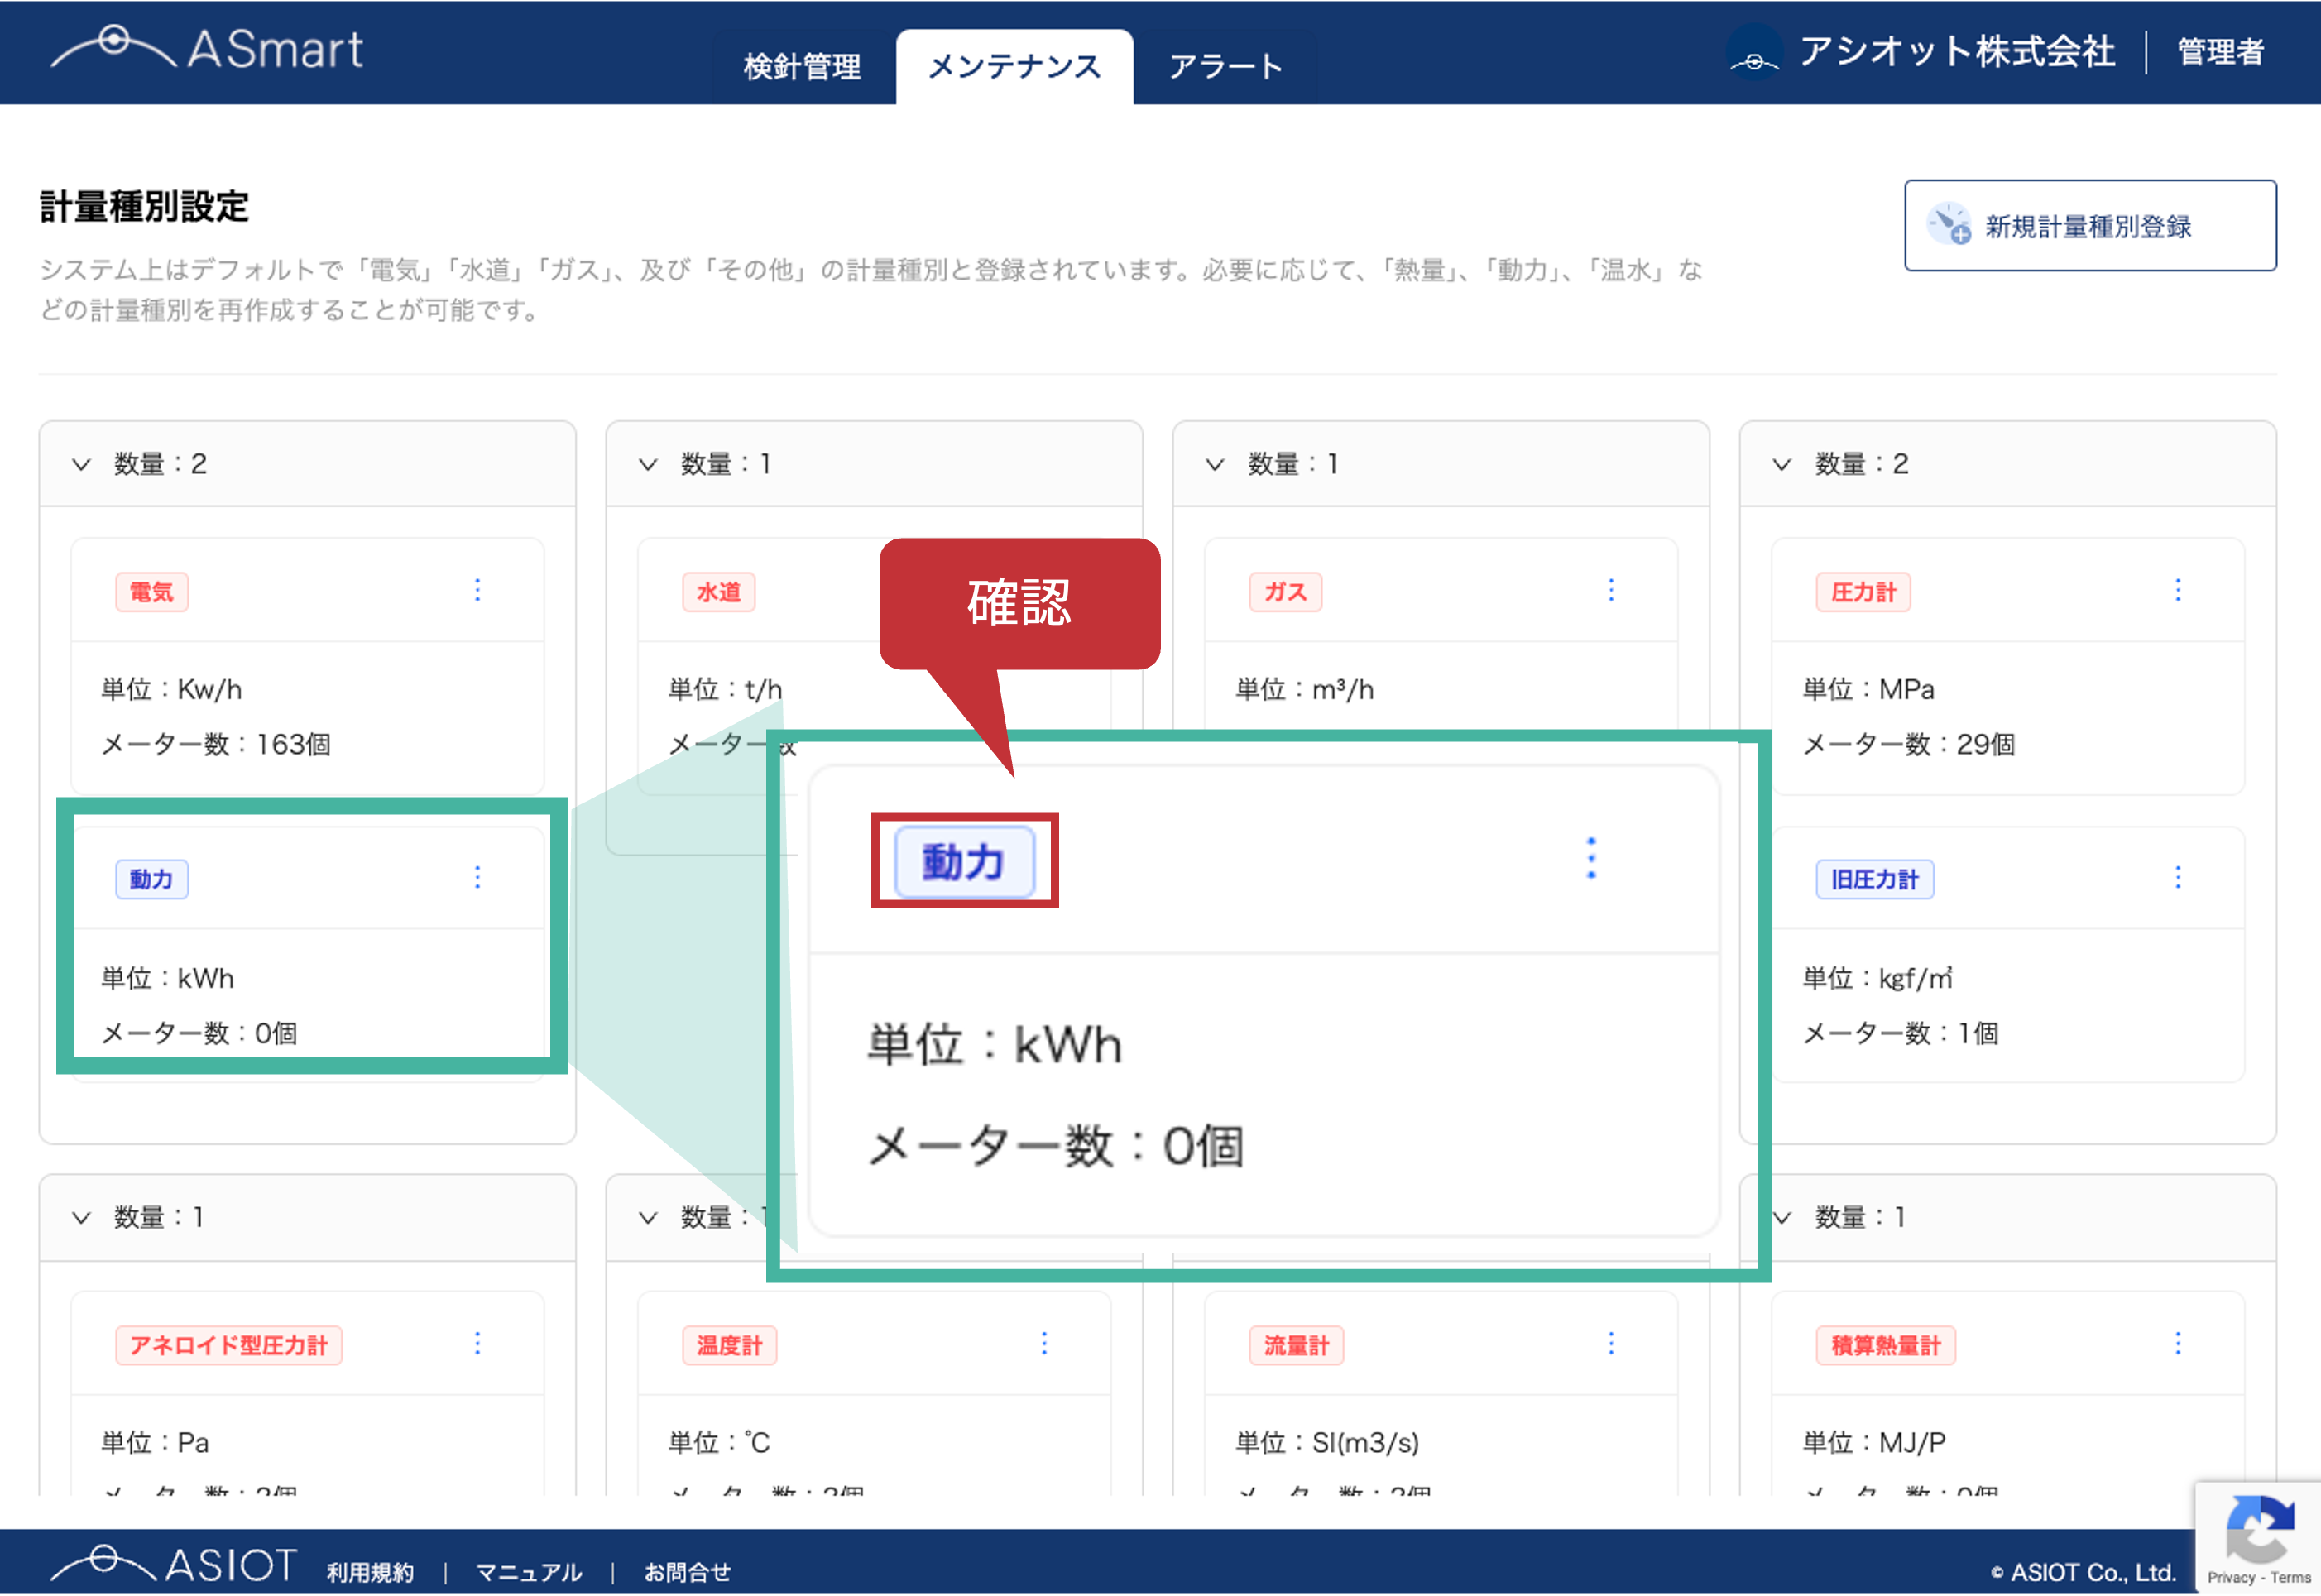Image resolution: width=2321 pixels, height=1596 pixels.
Task: Open the マニュアル footer link
Action: click(528, 1572)
